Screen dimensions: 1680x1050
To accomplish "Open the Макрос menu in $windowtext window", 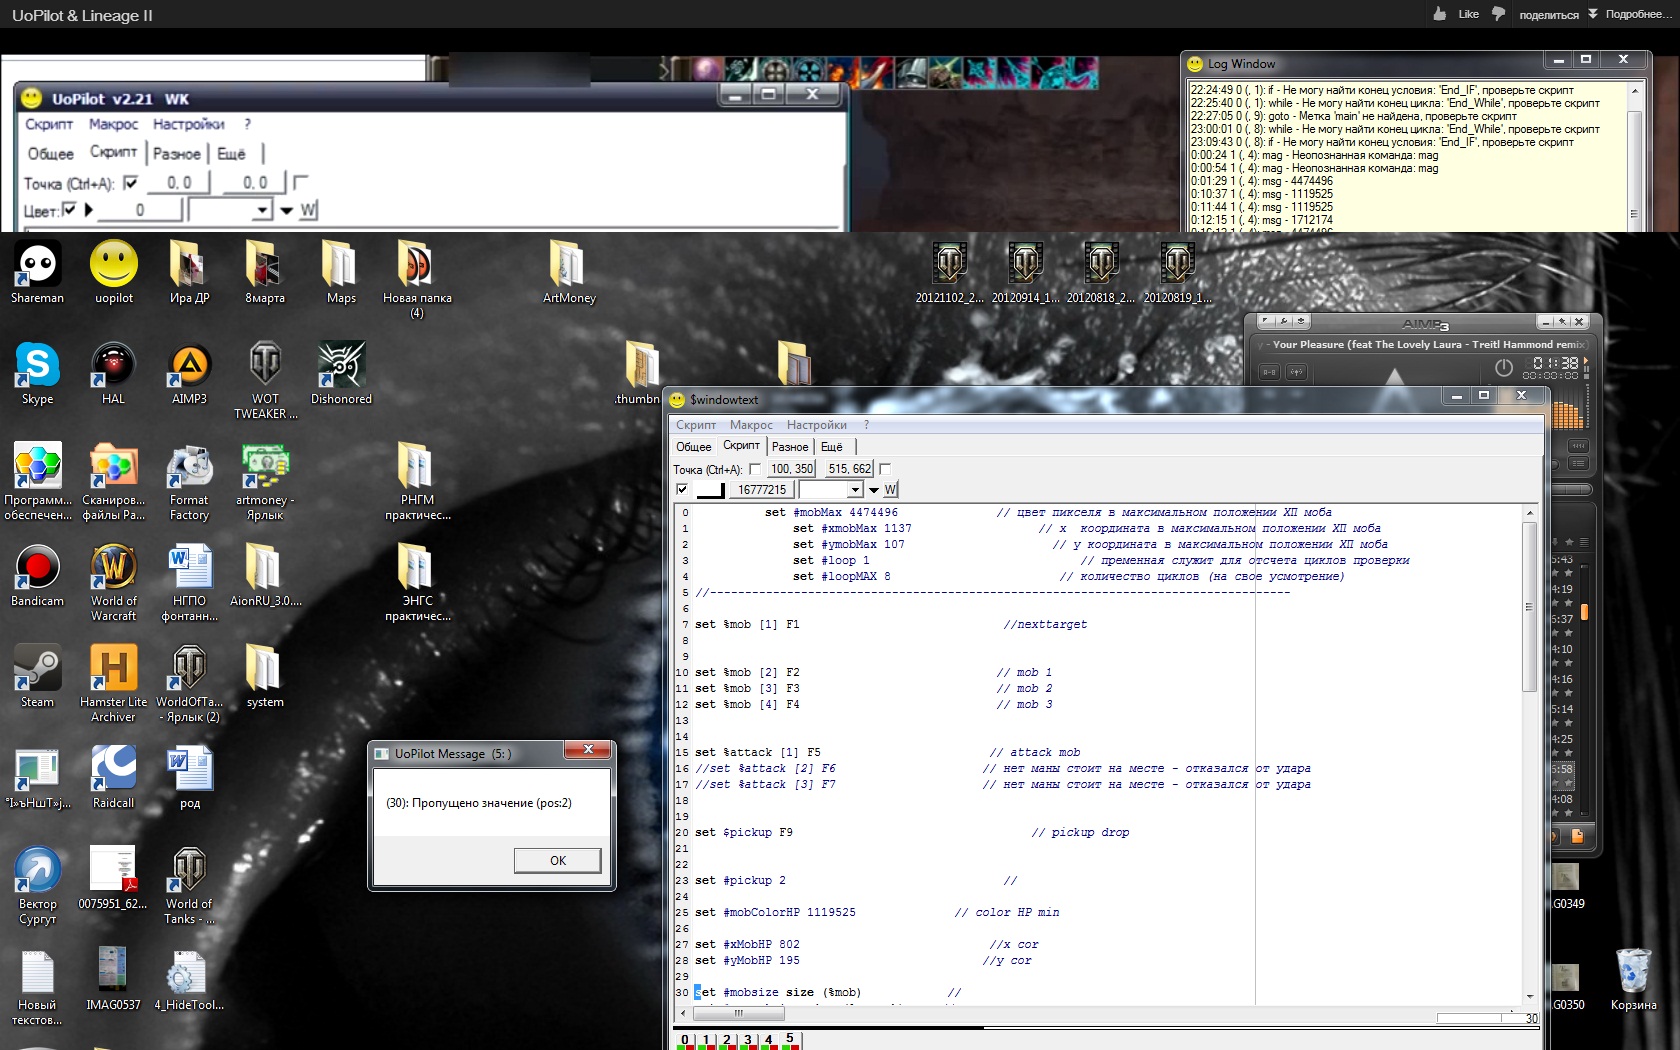I will tap(751, 425).
